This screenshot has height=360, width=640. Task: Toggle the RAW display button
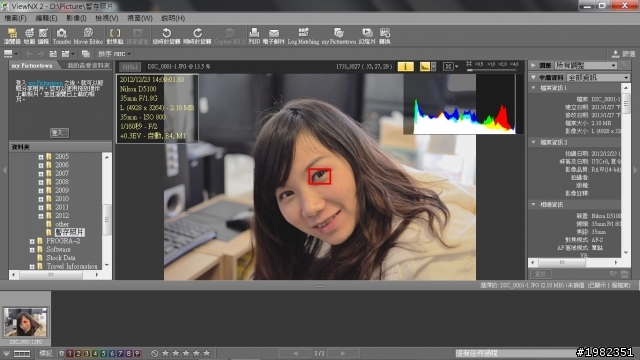[130, 67]
